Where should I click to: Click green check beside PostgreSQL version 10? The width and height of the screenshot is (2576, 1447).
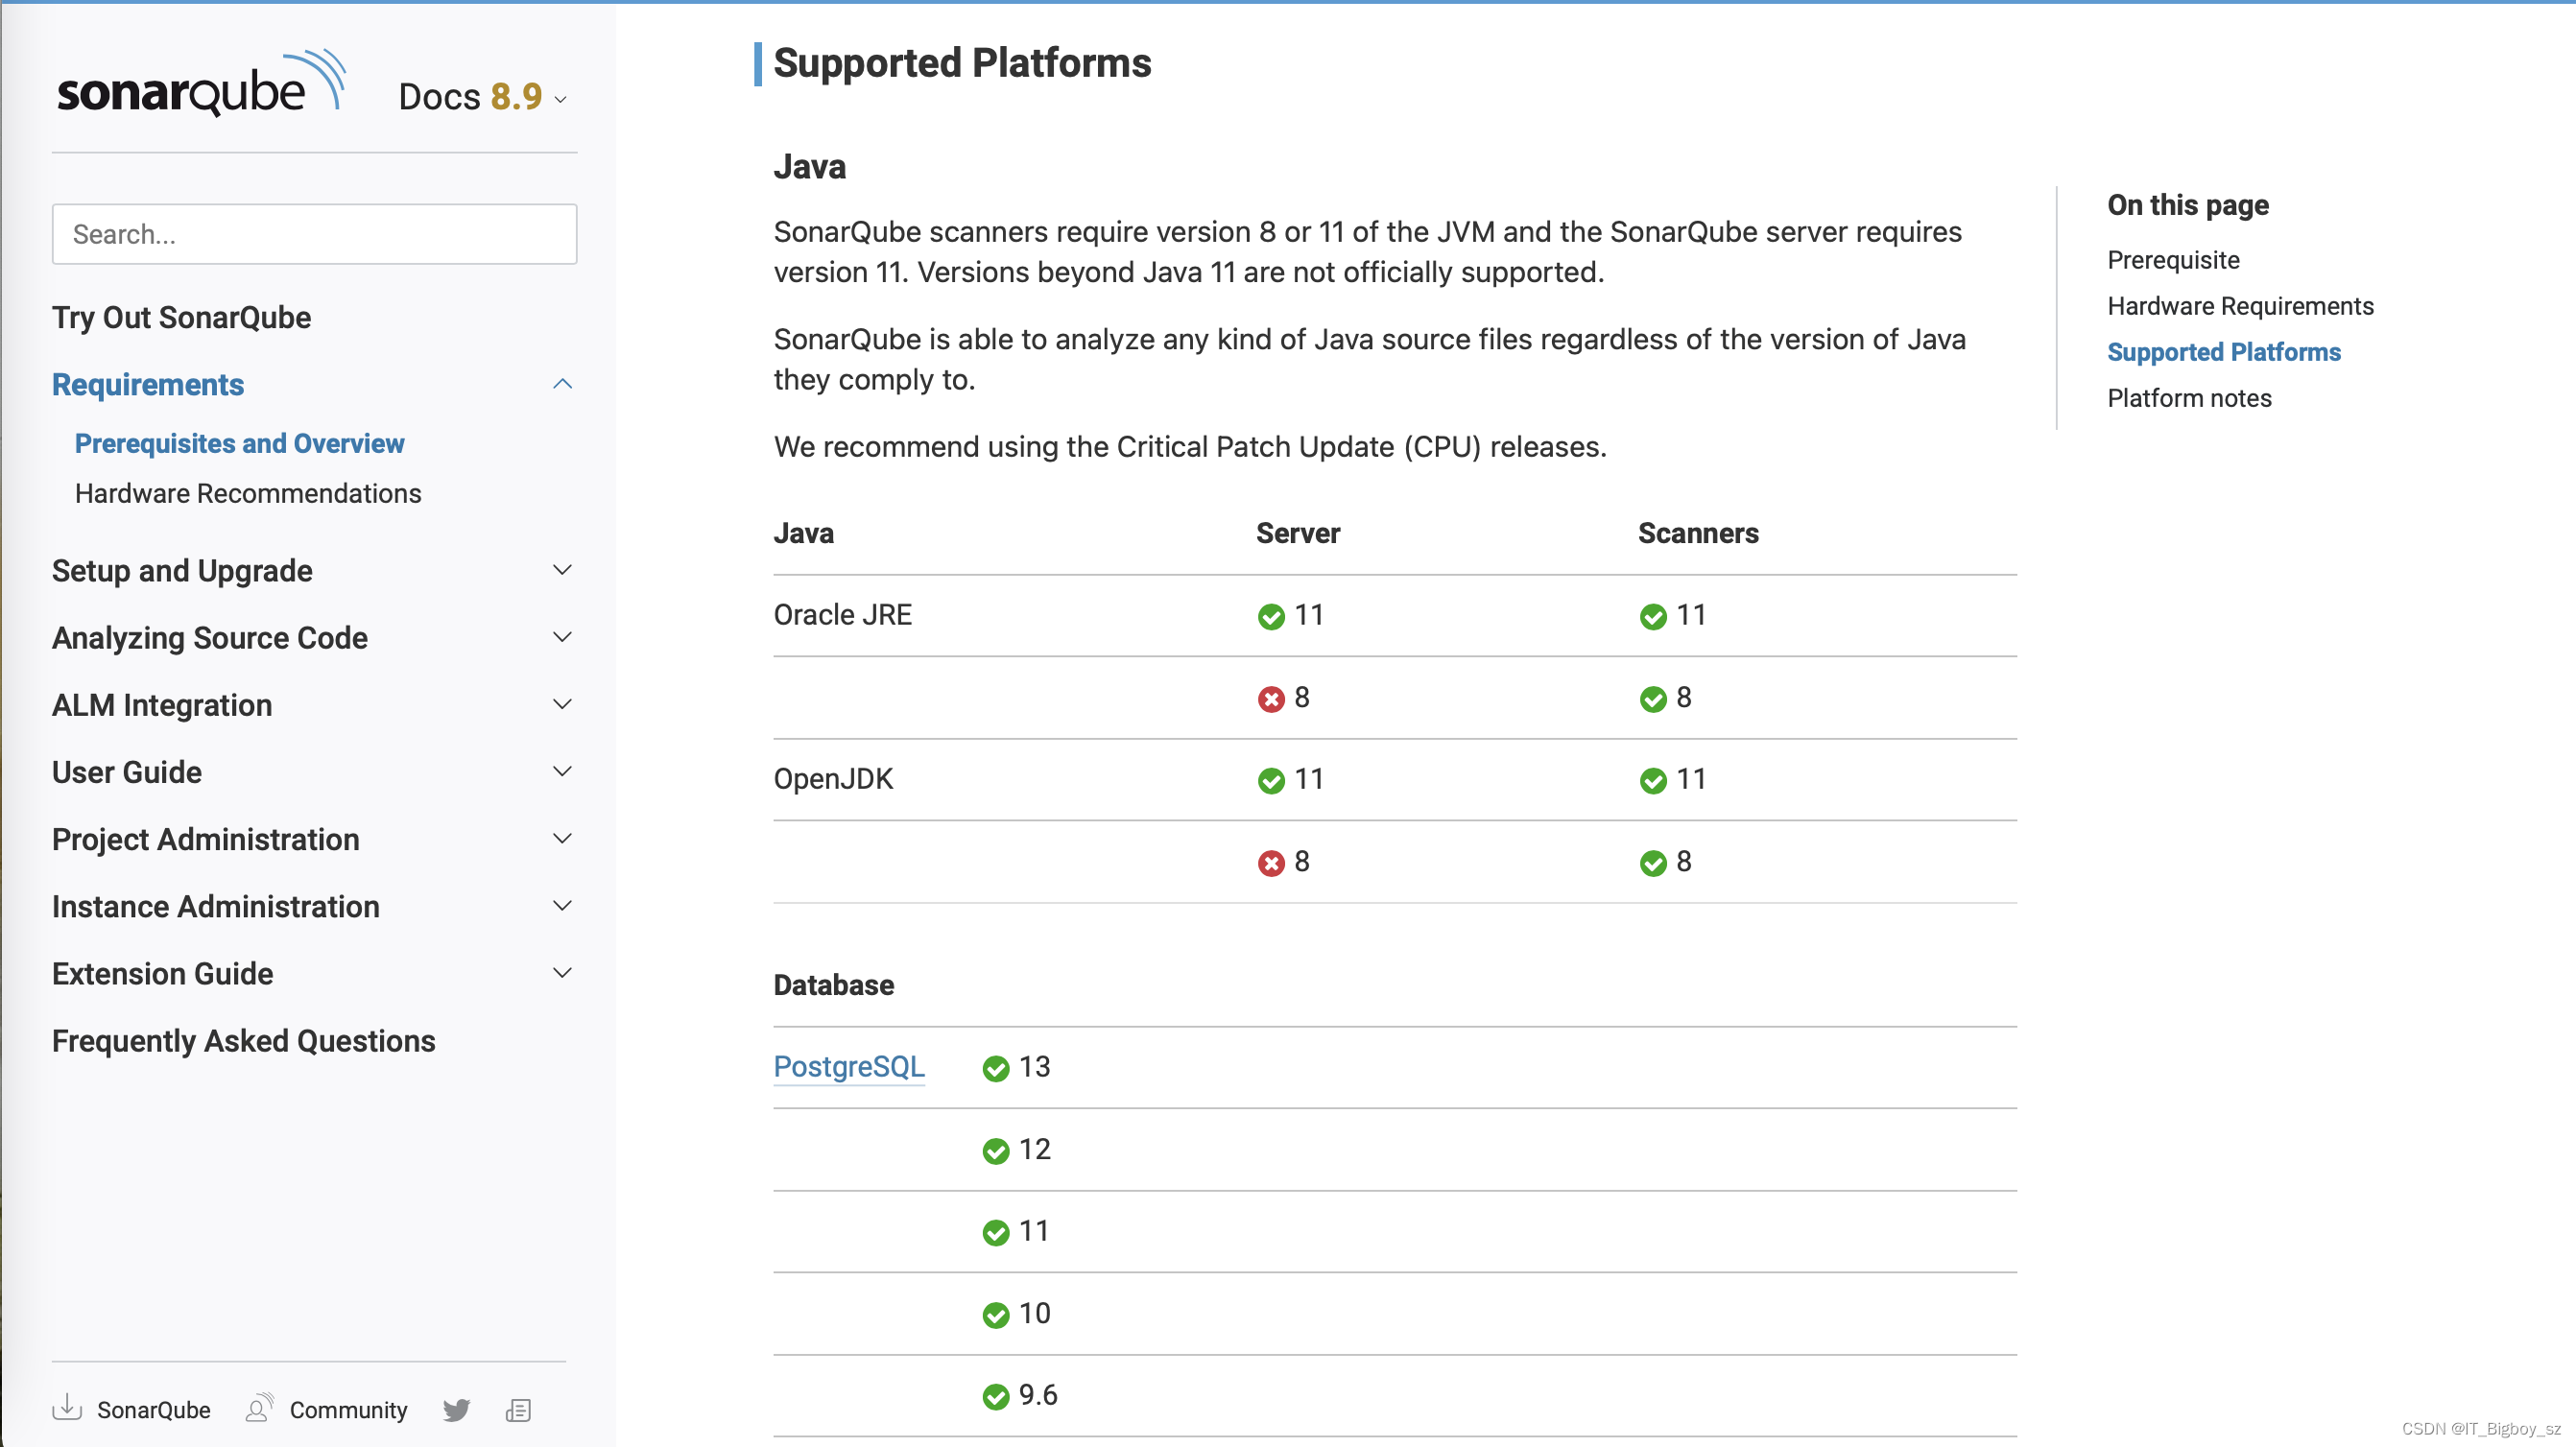(x=995, y=1314)
